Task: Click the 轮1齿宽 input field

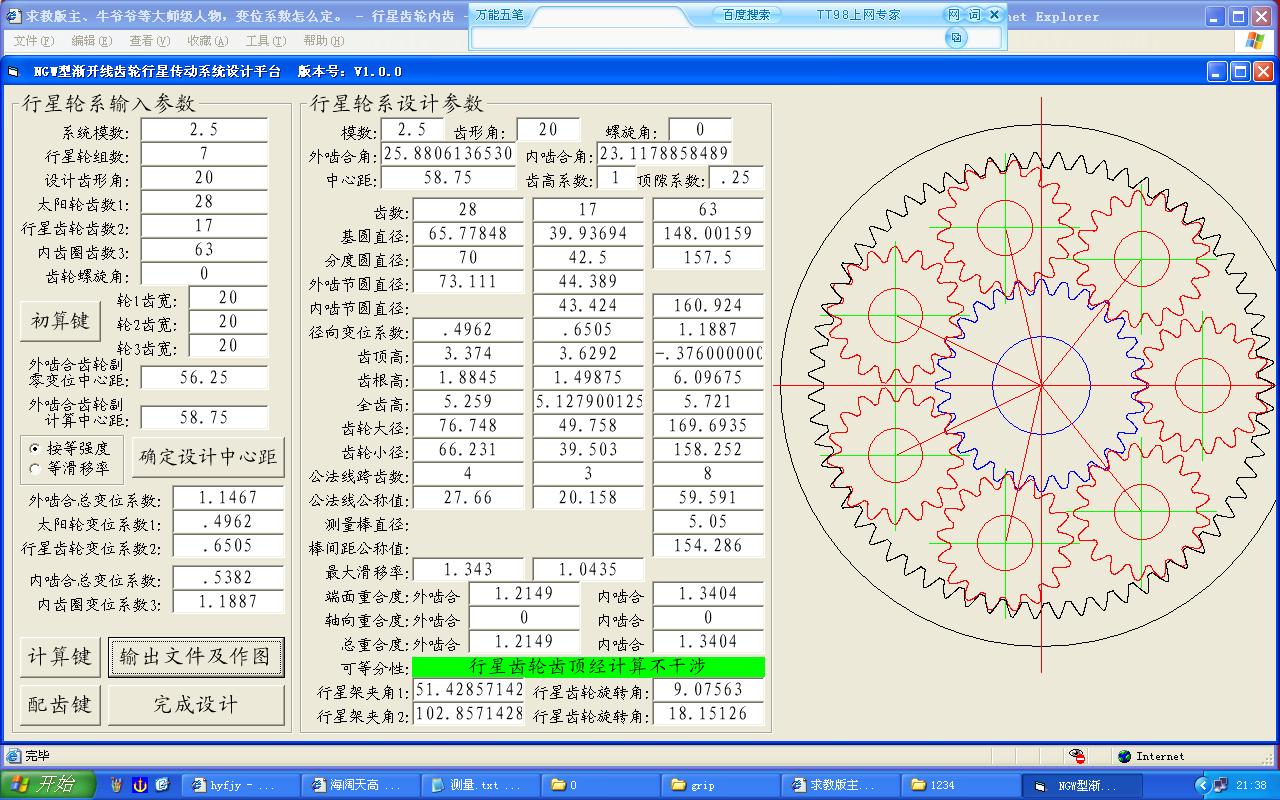Action: pos(228,298)
